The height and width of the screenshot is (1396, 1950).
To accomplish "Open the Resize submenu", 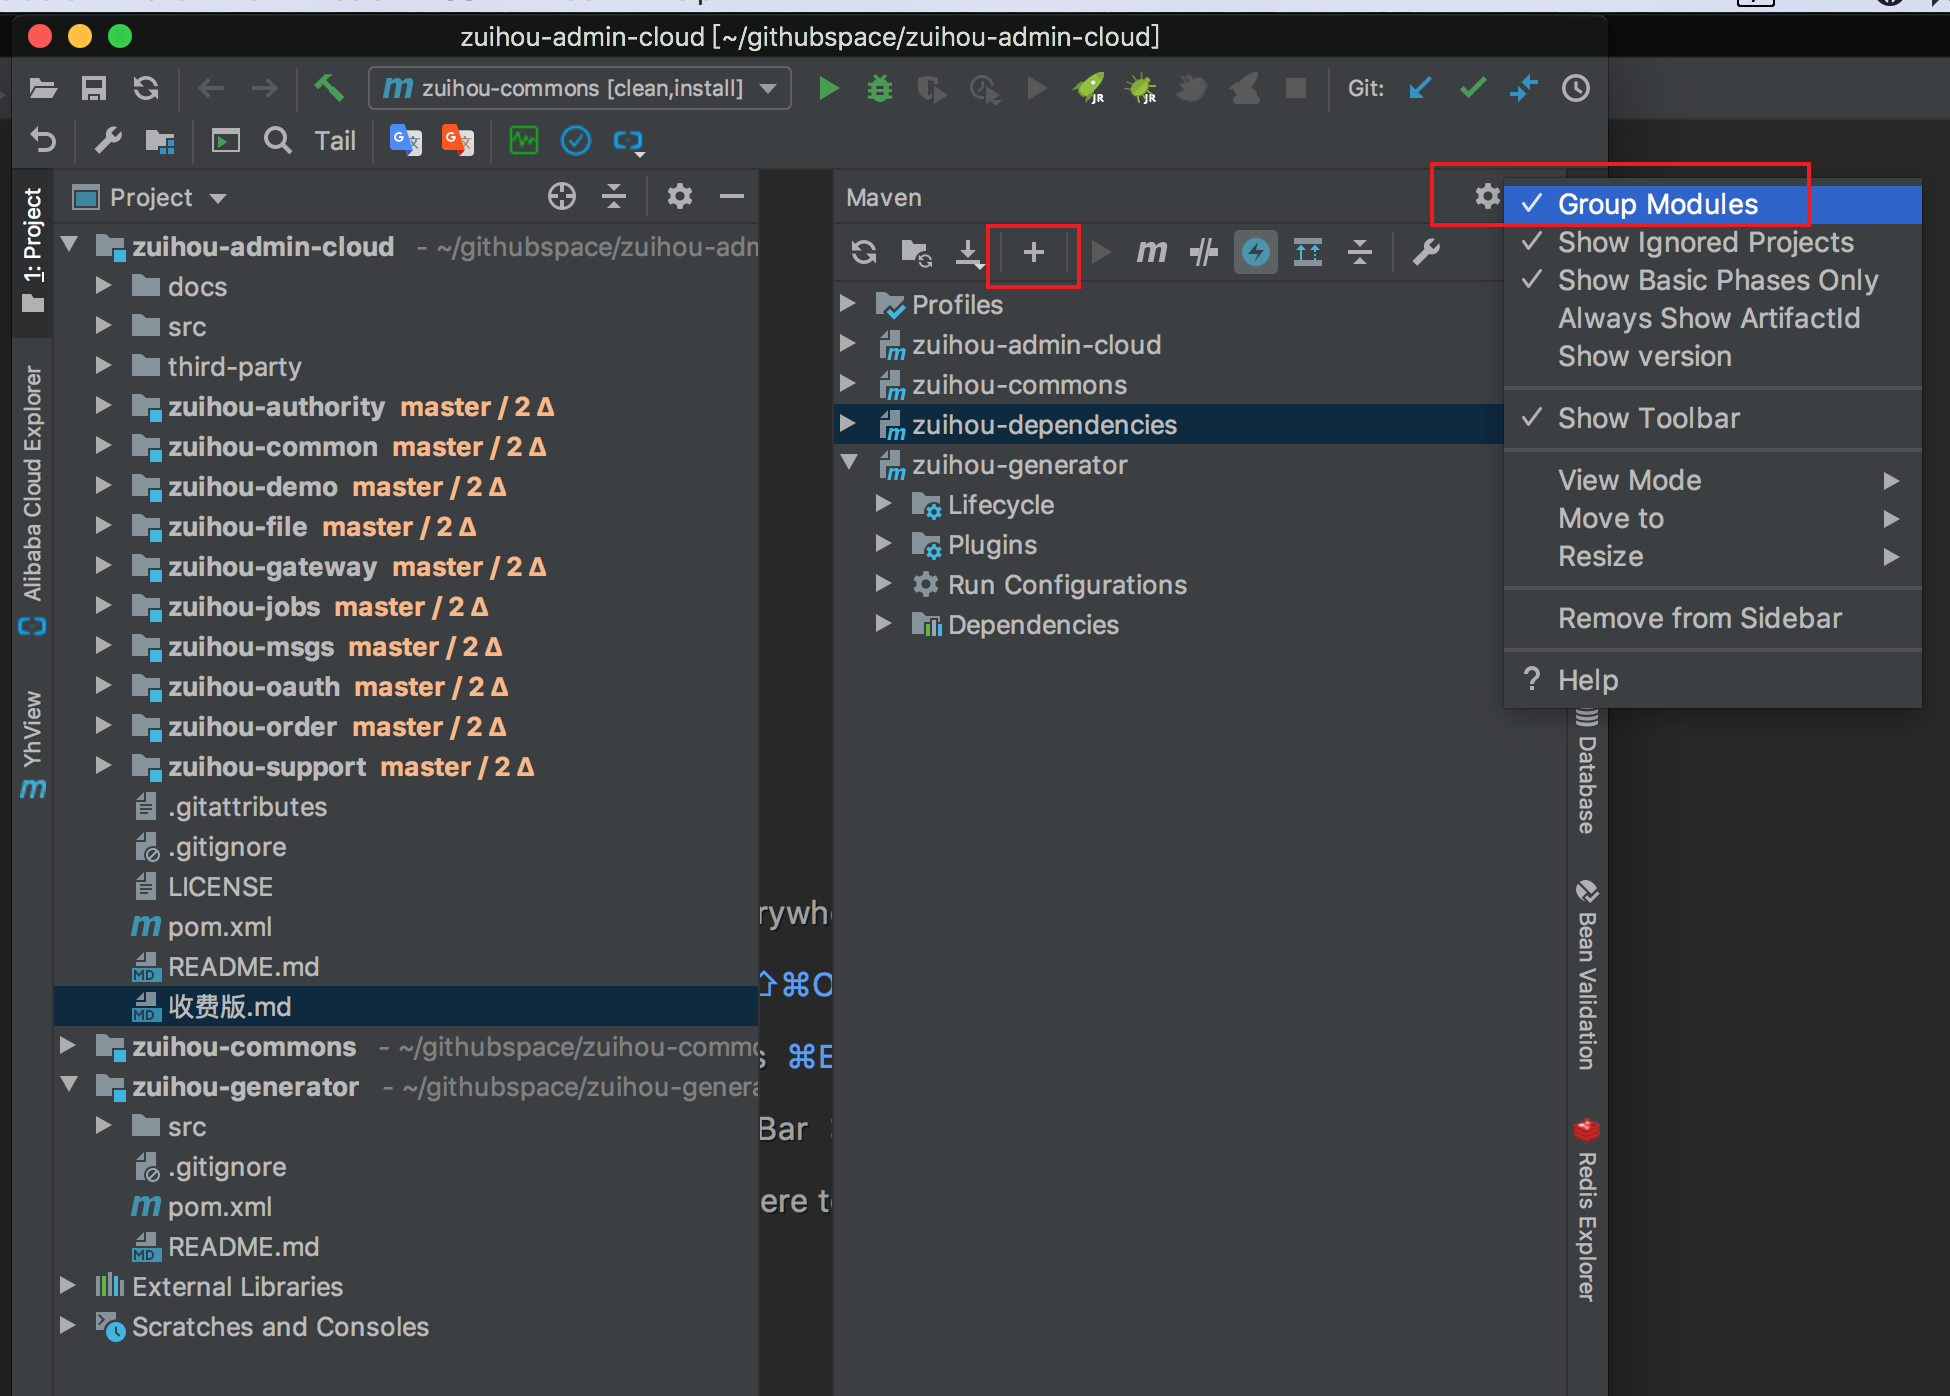I will 1712,556.
